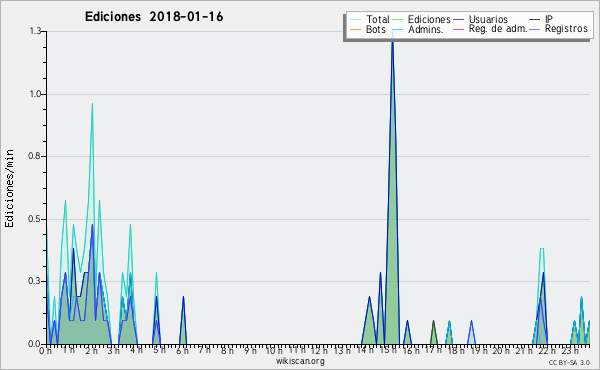
Task: Click the CC BY-SA 3.0 license text
Action: 569,362
